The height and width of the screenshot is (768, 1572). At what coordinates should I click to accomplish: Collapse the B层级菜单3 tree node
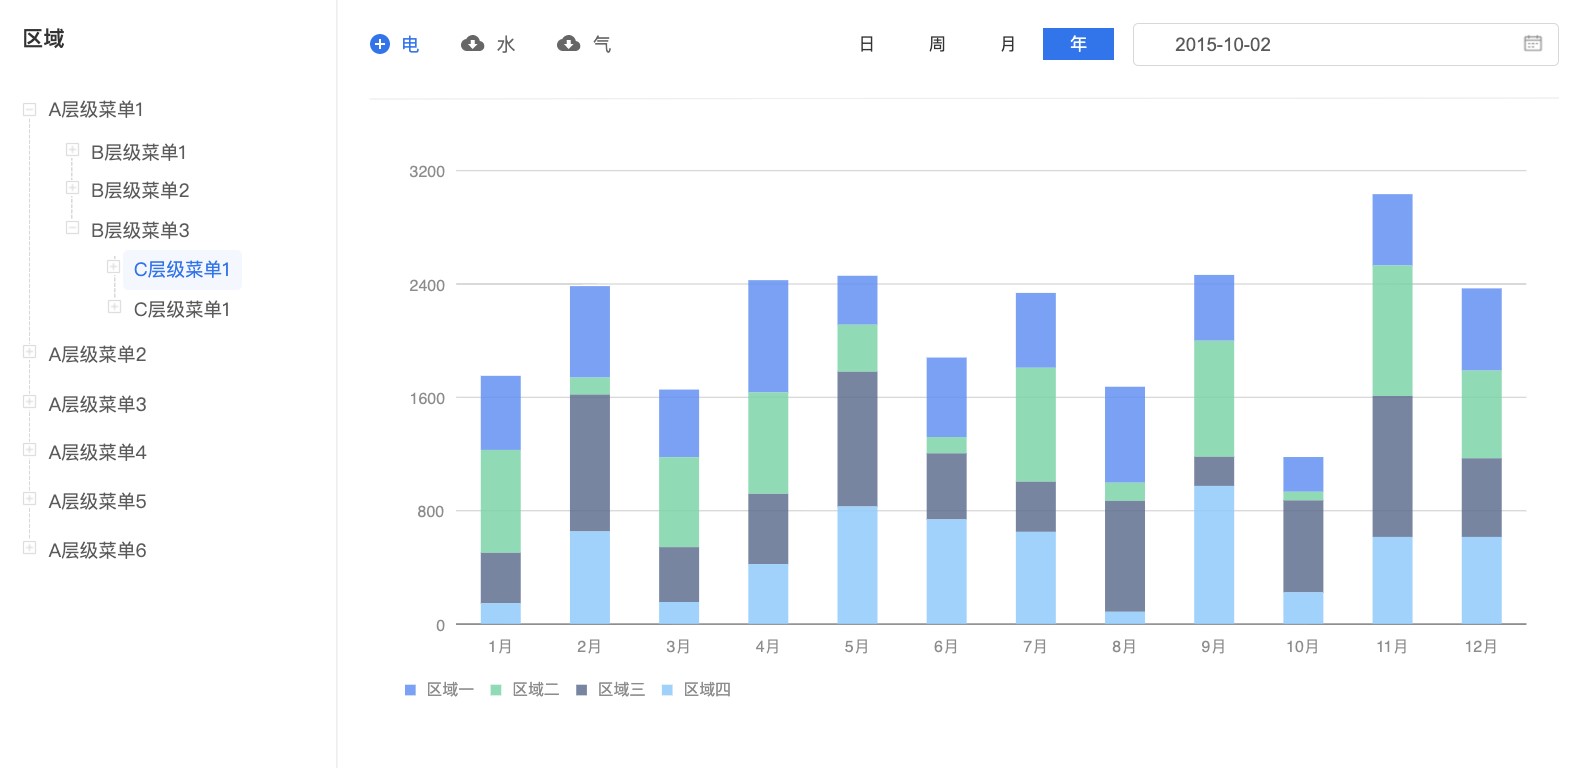tap(72, 228)
